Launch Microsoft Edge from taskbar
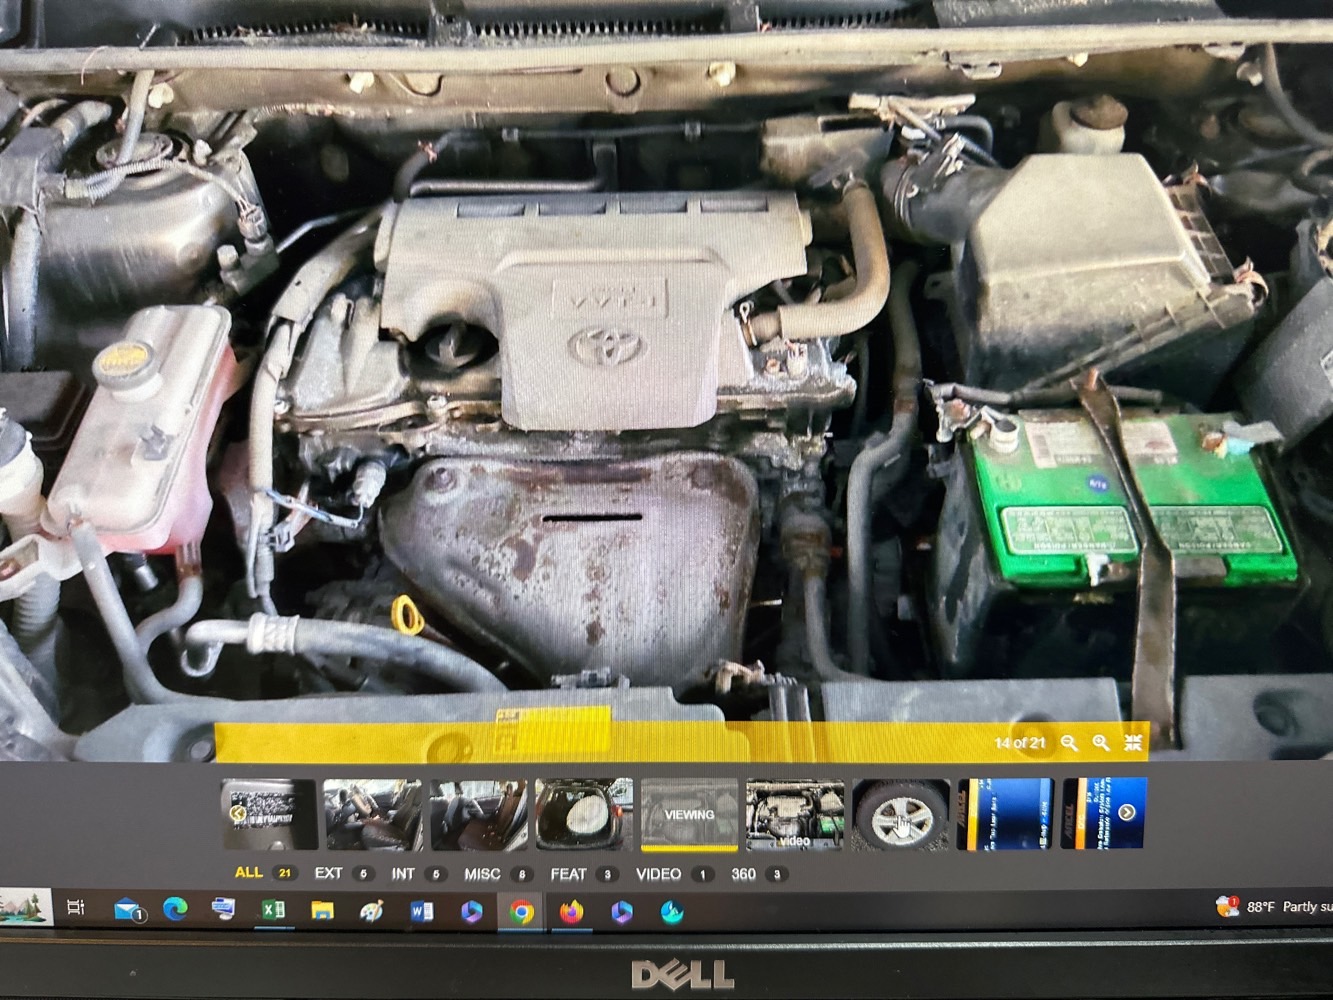 point(175,910)
